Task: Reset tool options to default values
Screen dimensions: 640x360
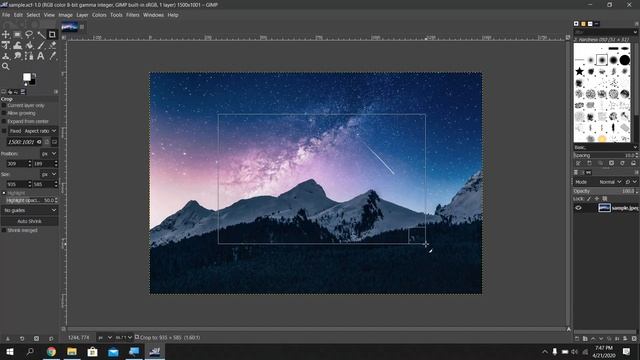Action: click(x=51, y=338)
